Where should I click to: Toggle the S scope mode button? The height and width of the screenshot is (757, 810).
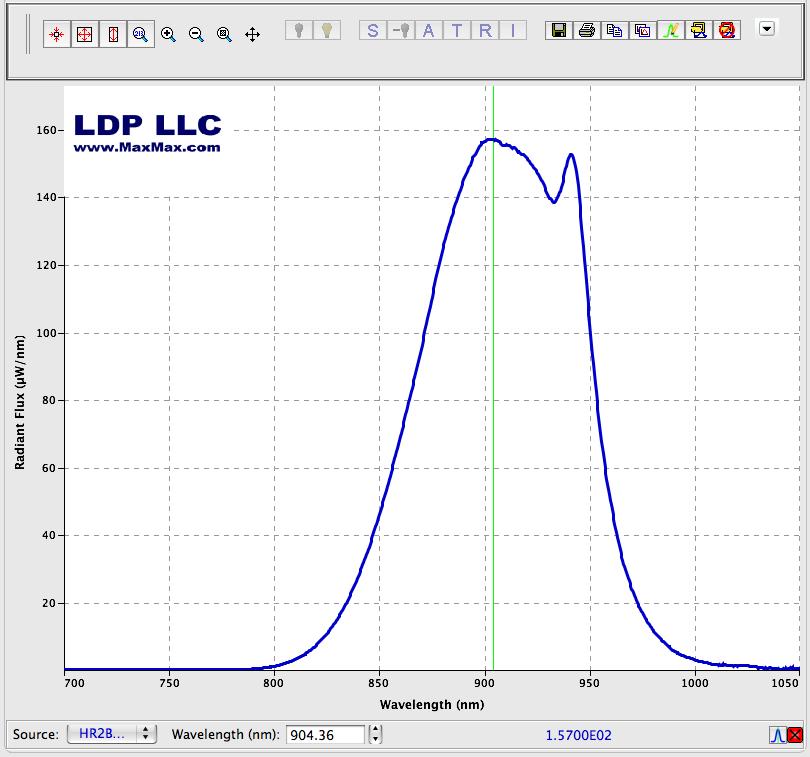click(373, 30)
